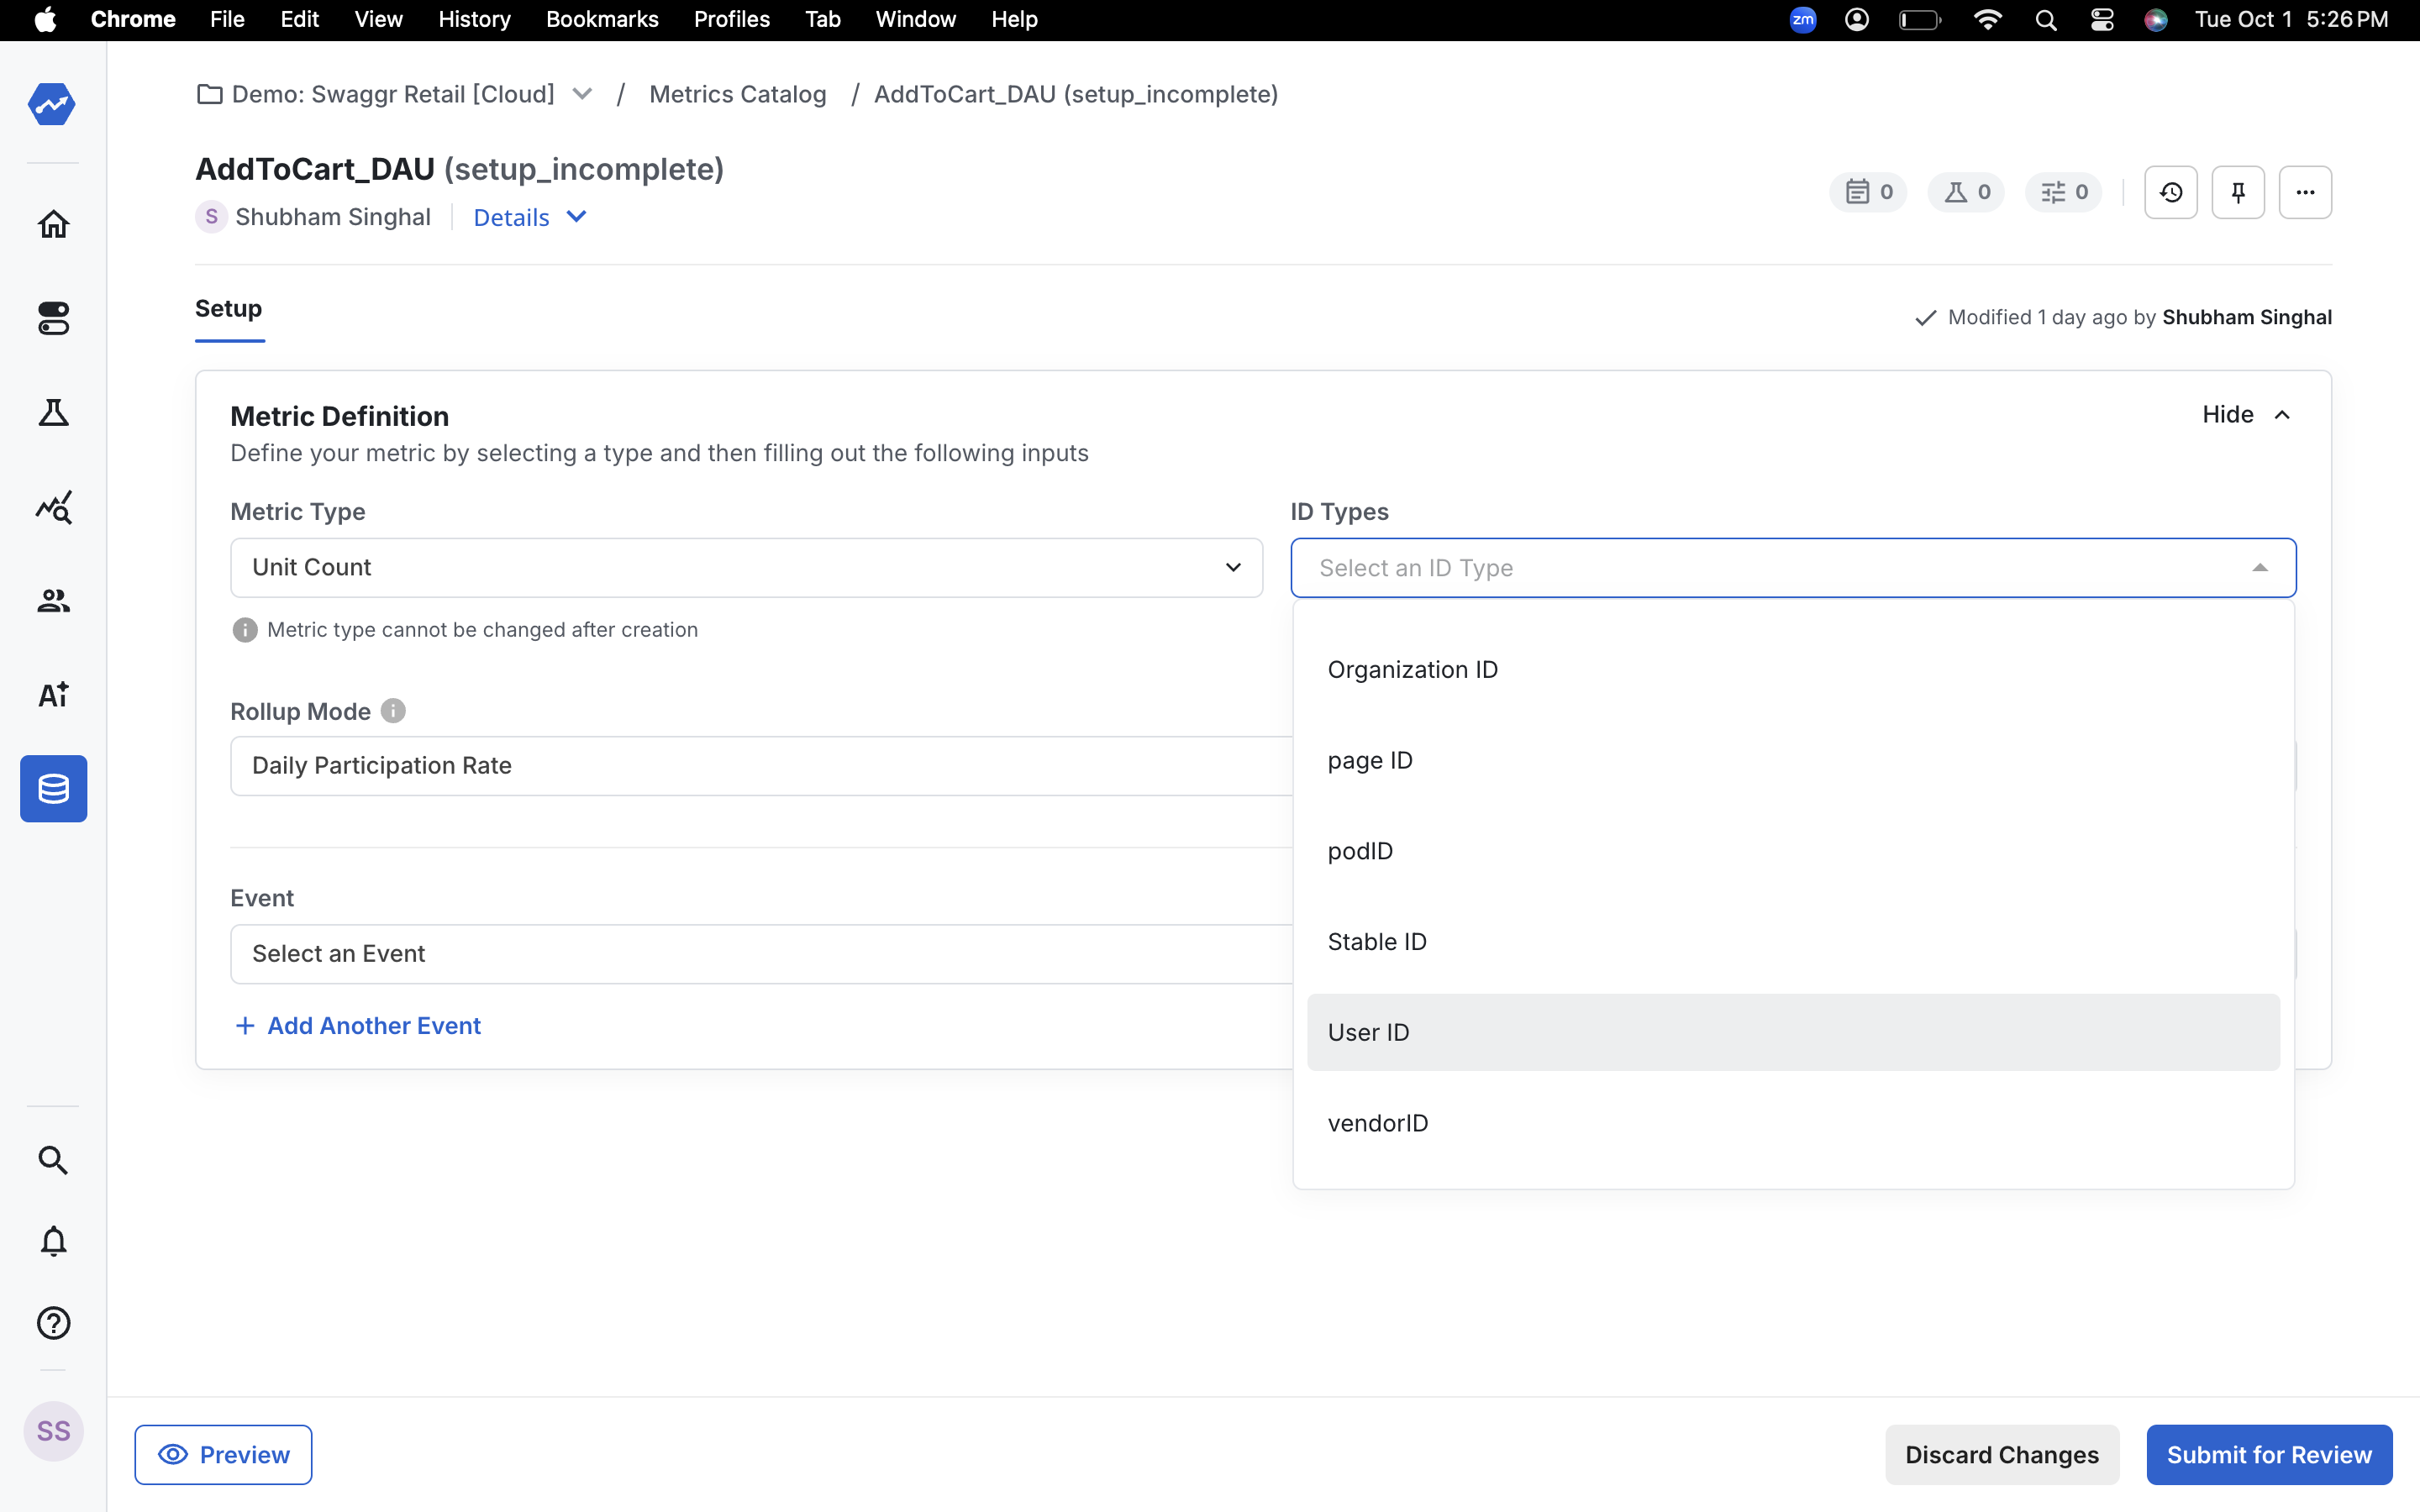This screenshot has width=2420, height=1512.
Task: Open the three-dots more options menu
Action: pos(2305,192)
